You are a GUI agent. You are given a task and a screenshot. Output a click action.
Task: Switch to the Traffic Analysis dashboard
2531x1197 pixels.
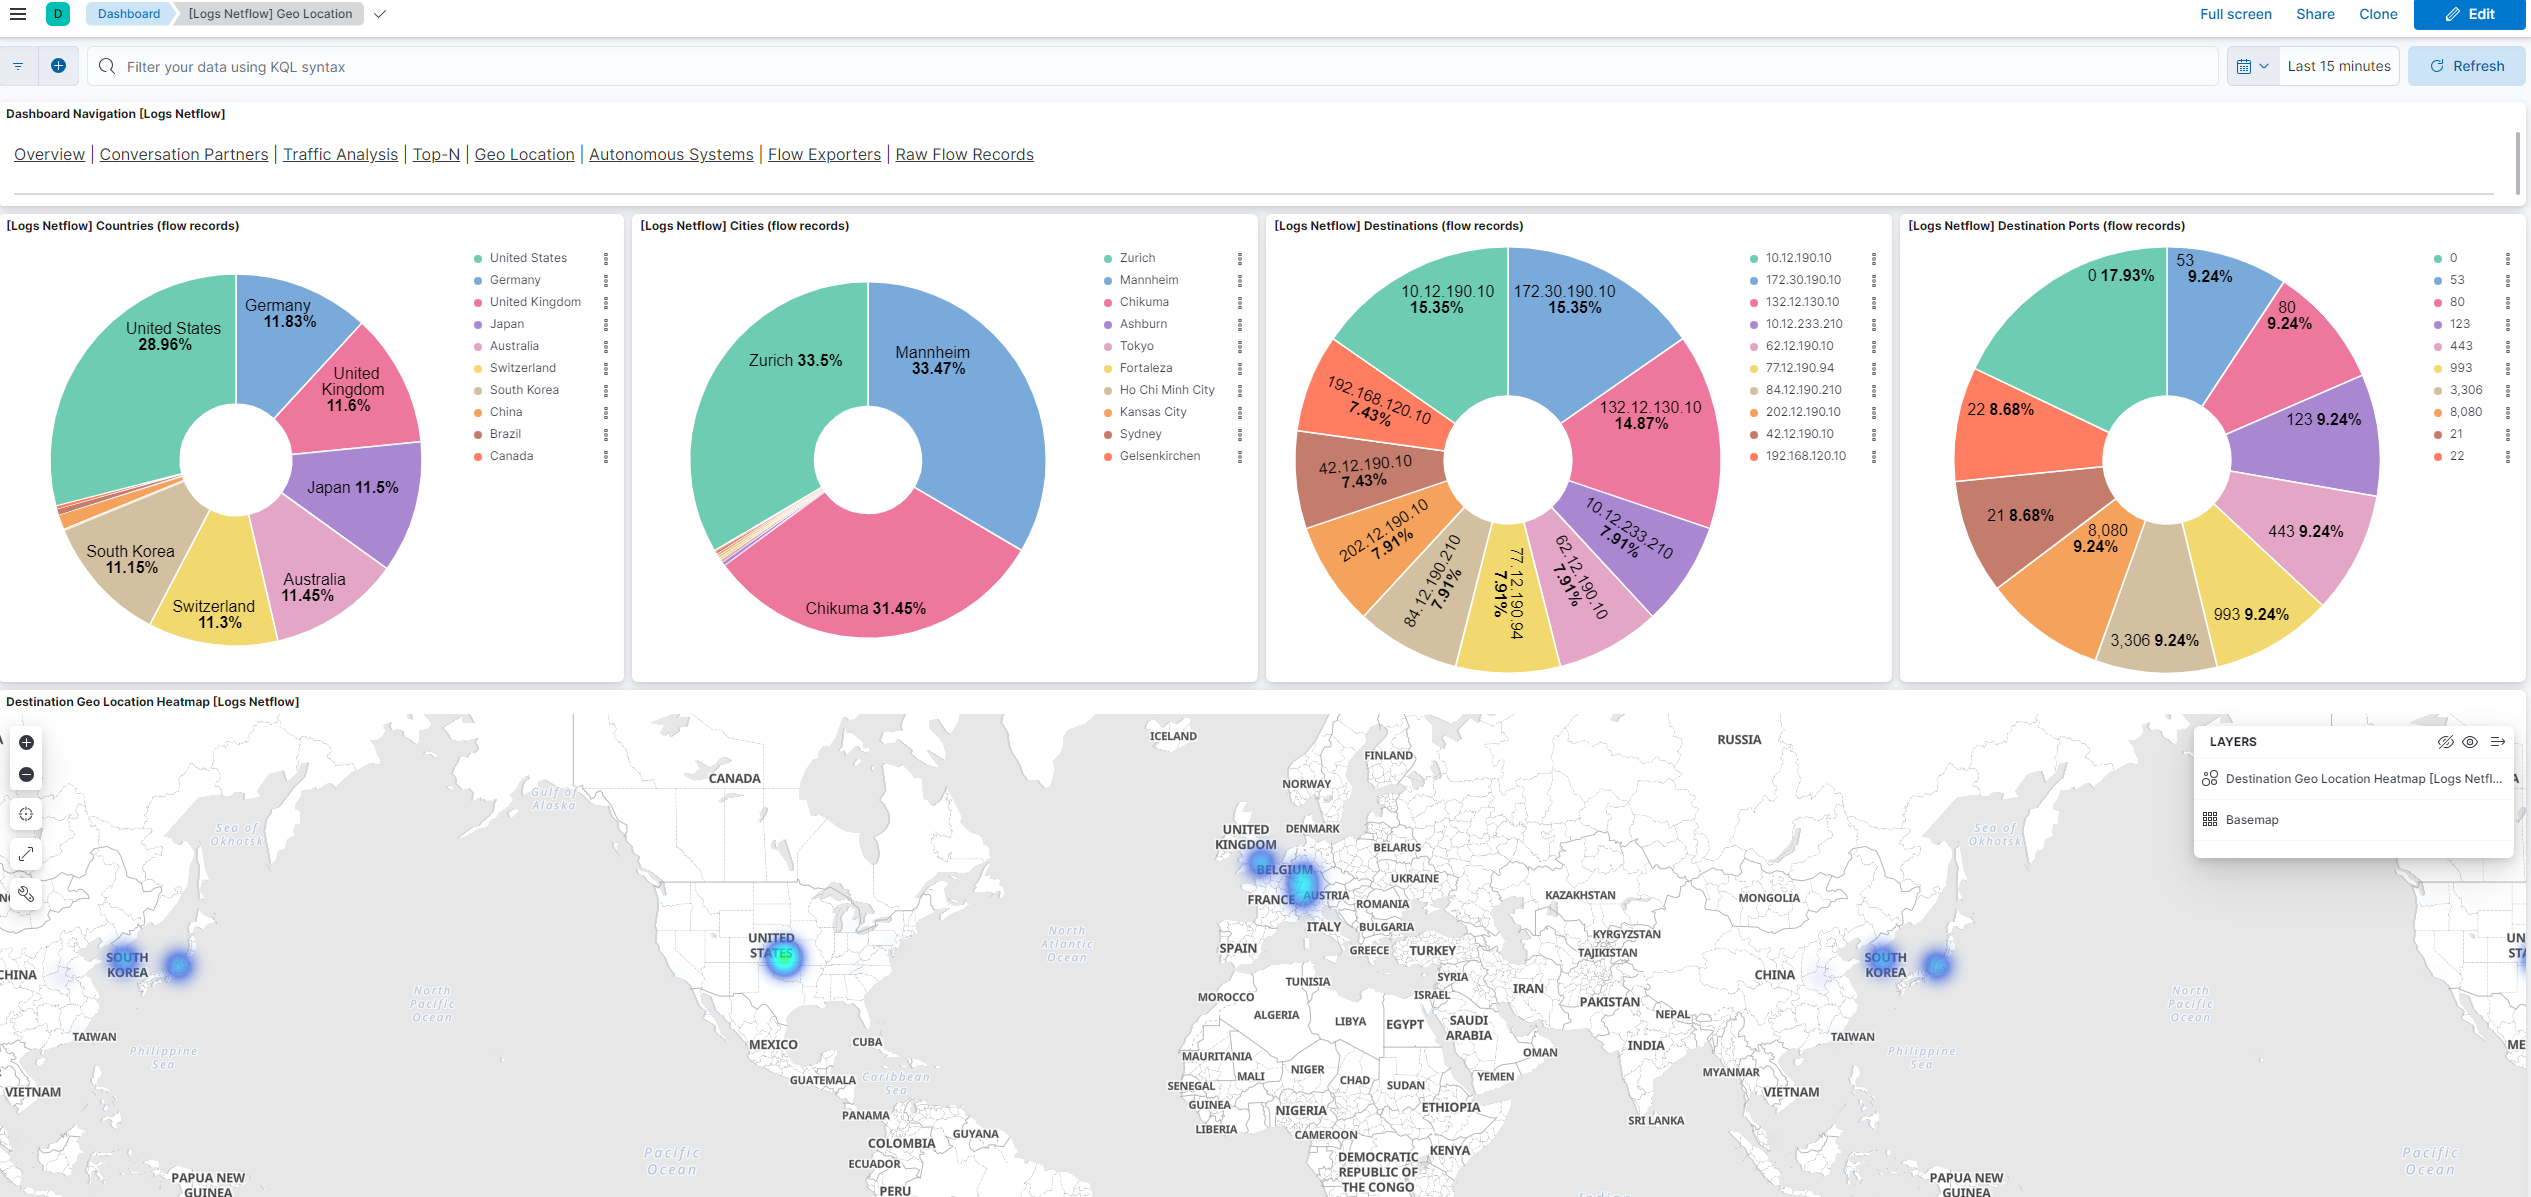coord(340,154)
